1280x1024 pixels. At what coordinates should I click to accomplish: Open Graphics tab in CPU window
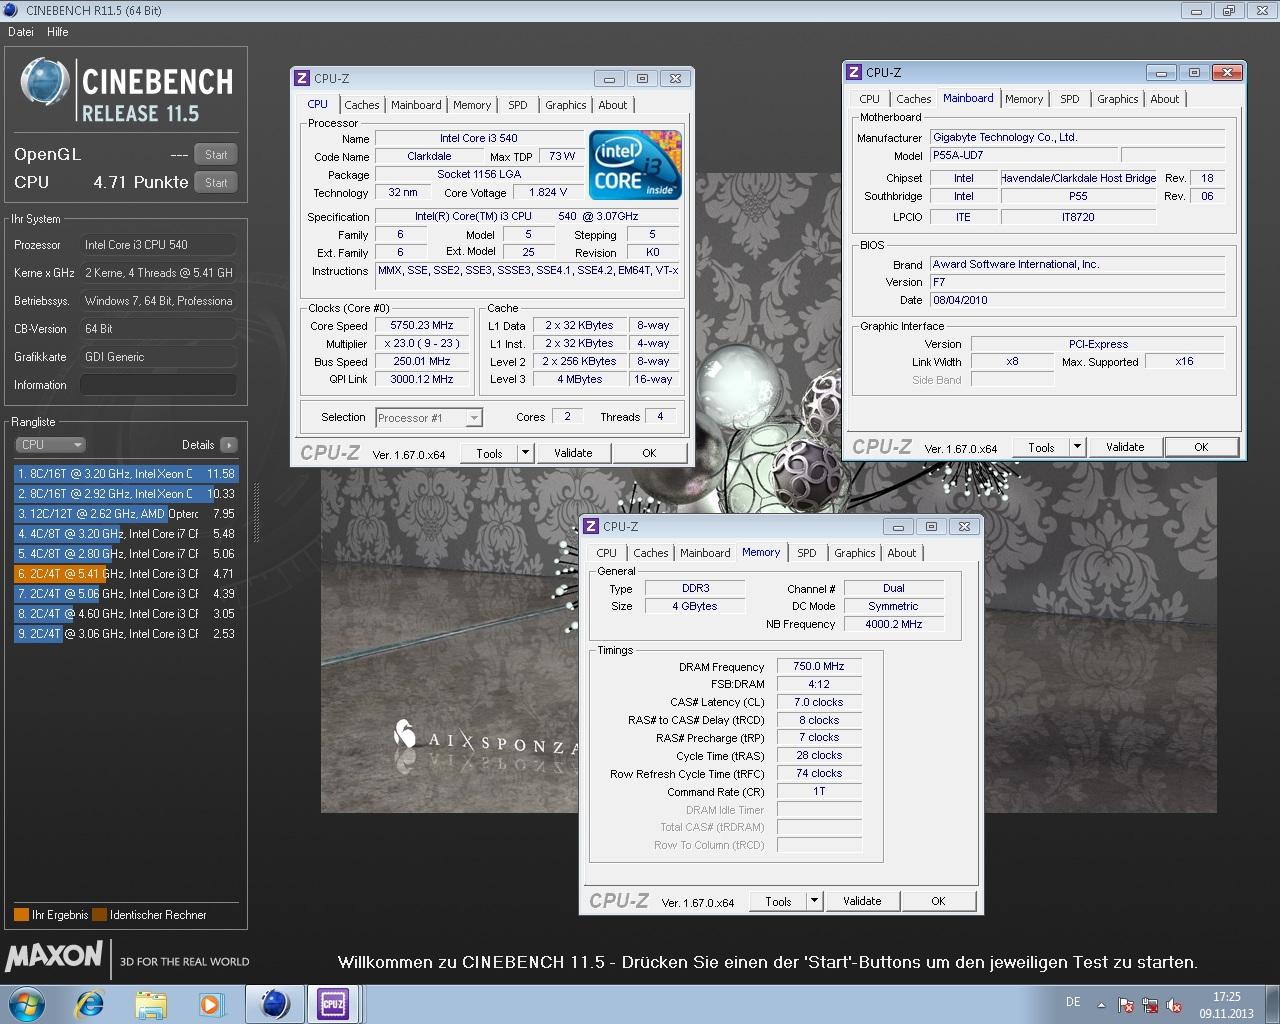566,105
